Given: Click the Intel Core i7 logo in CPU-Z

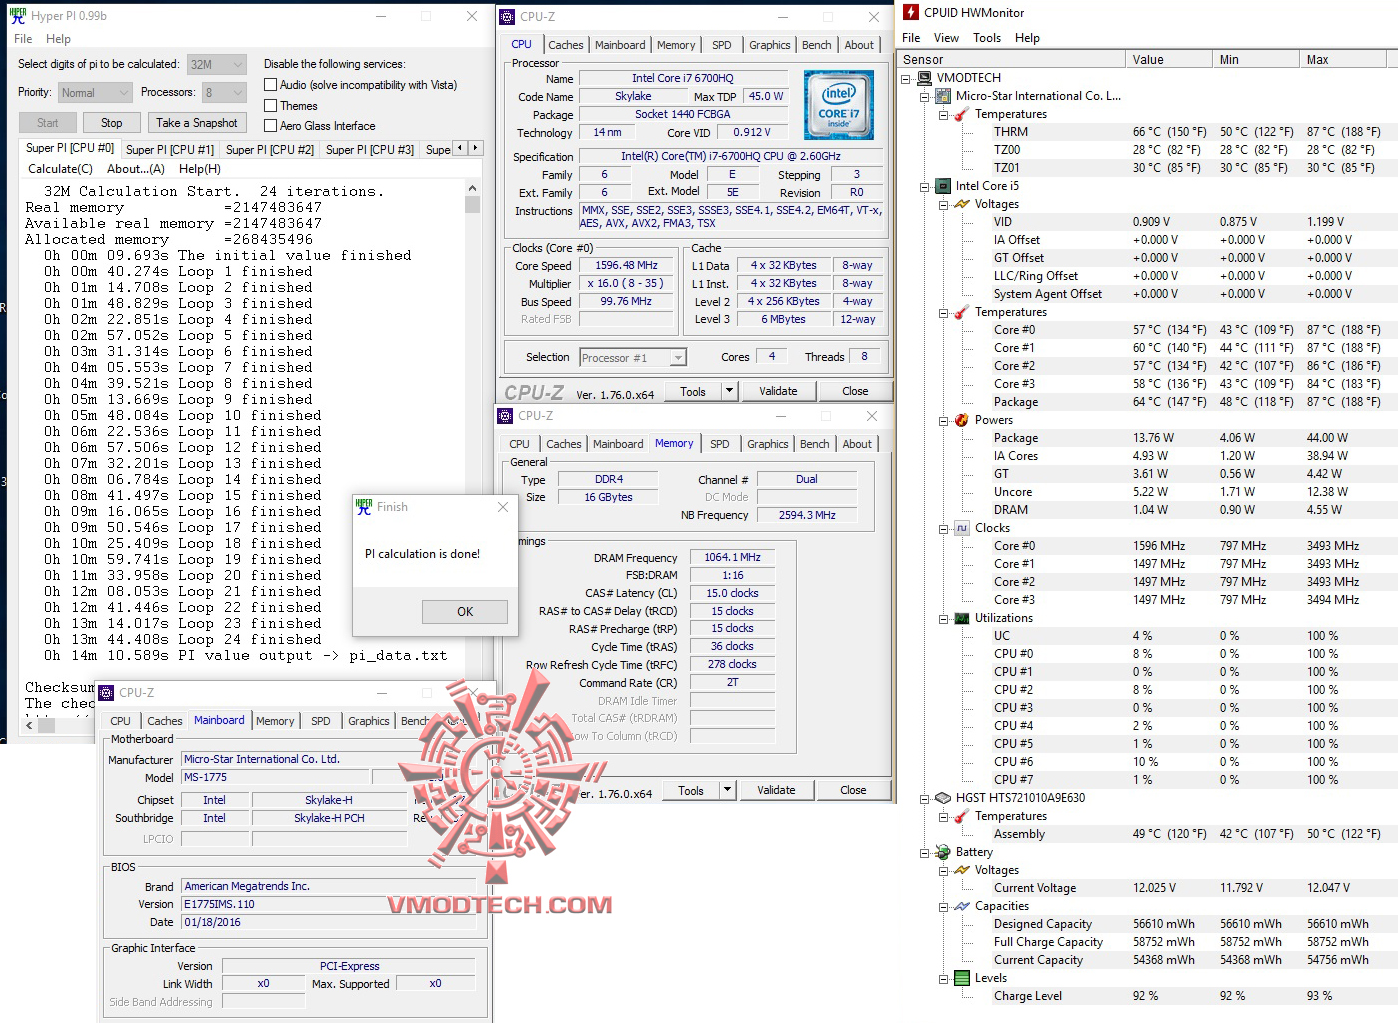Looking at the screenshot, I should [839, 105].
